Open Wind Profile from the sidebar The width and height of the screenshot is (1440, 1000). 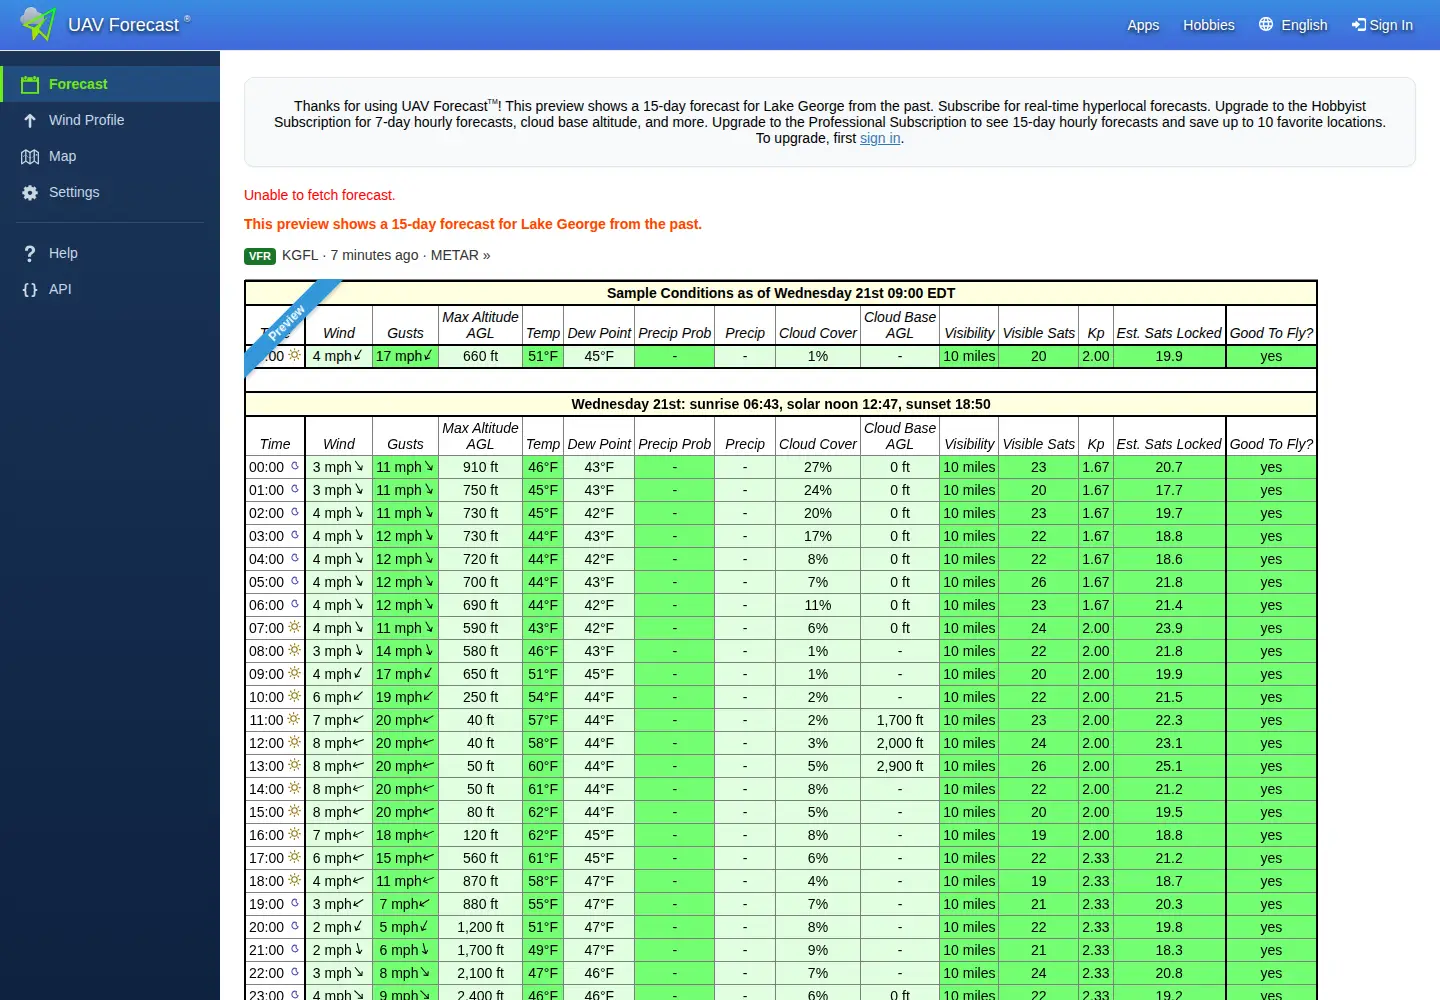coord(110,120)
